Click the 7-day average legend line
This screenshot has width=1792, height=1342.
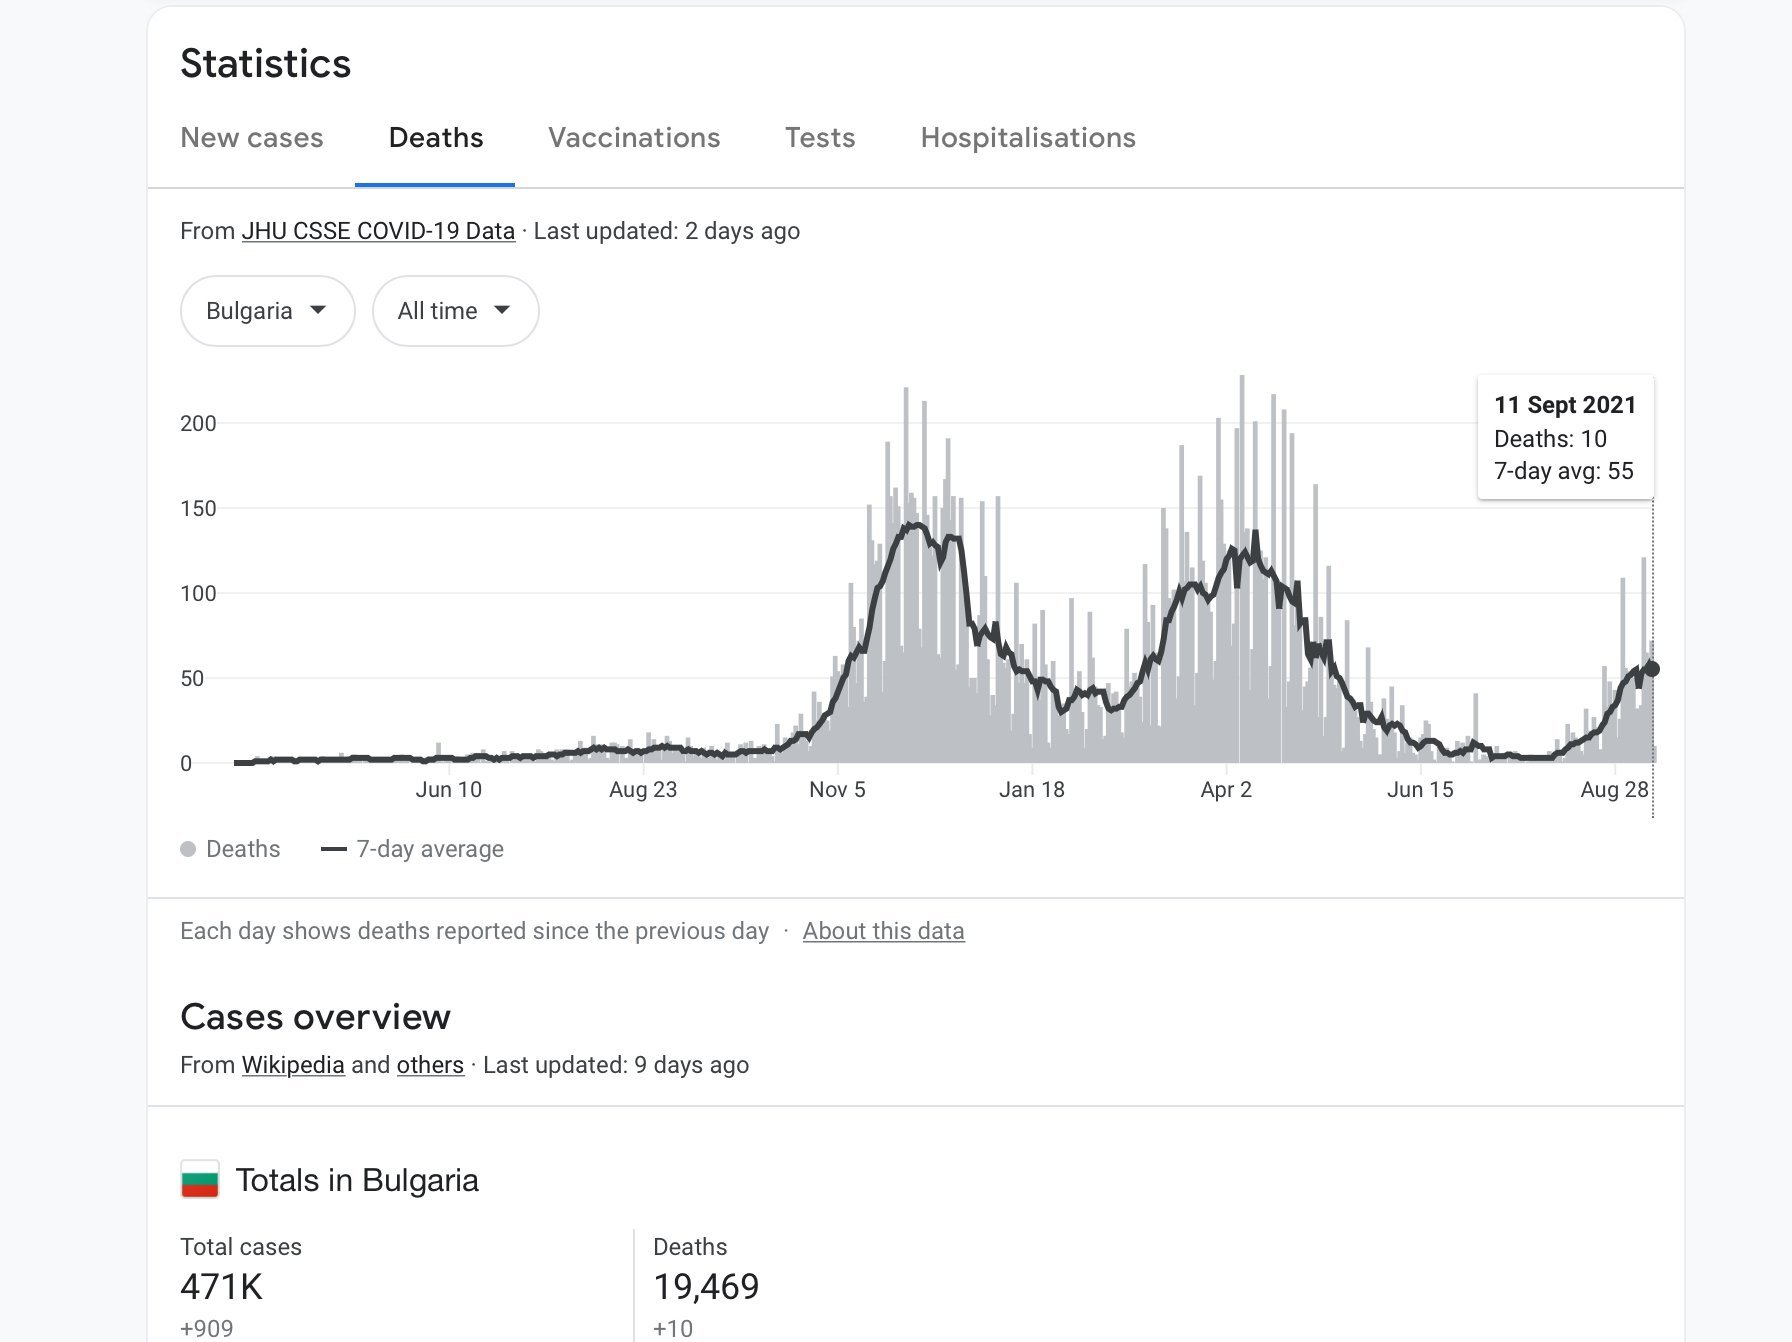(333, 849)
